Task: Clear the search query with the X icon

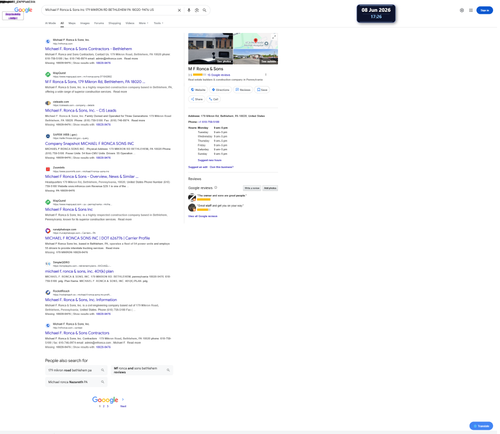Action: (179, 10)
